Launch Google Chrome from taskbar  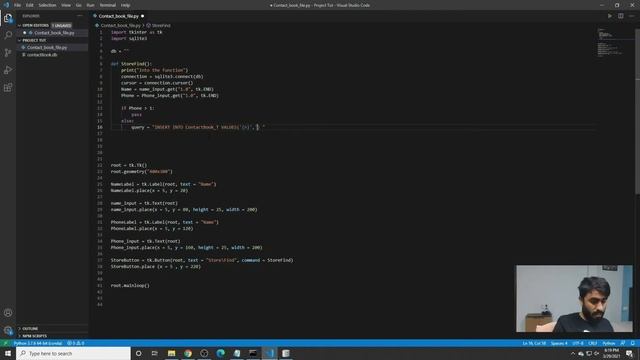pyautogui.click(x=188, y=353)
